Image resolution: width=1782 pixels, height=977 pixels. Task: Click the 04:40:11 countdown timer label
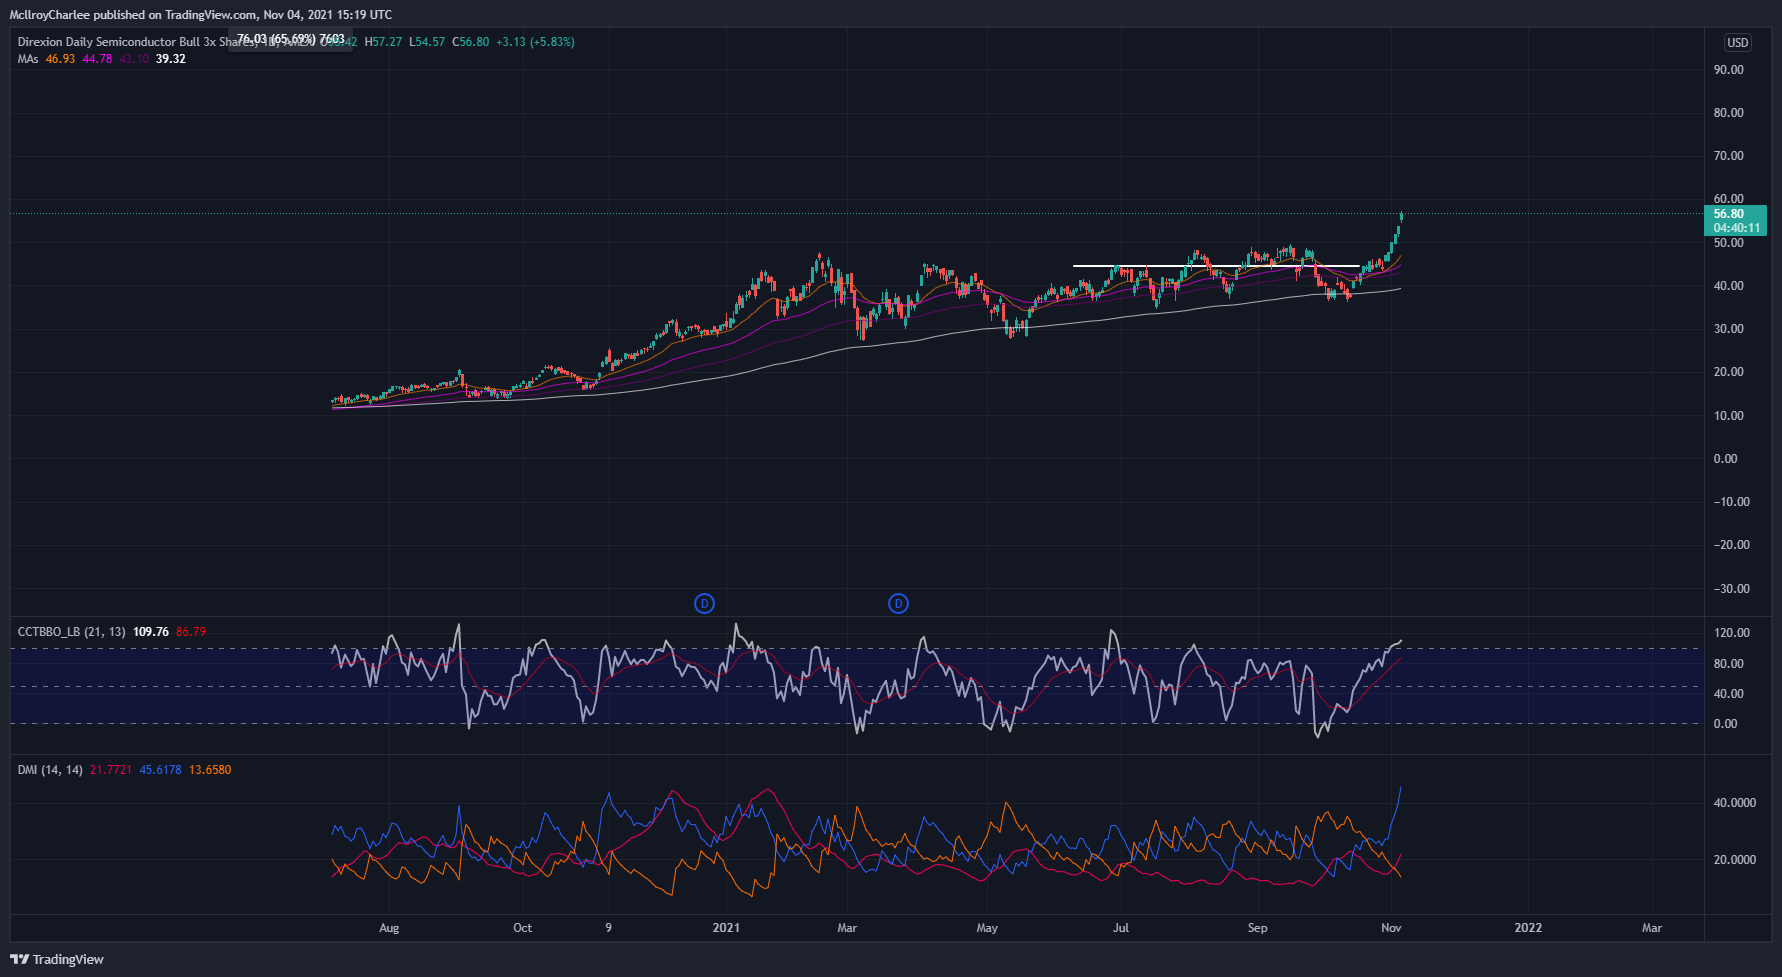1736,228
